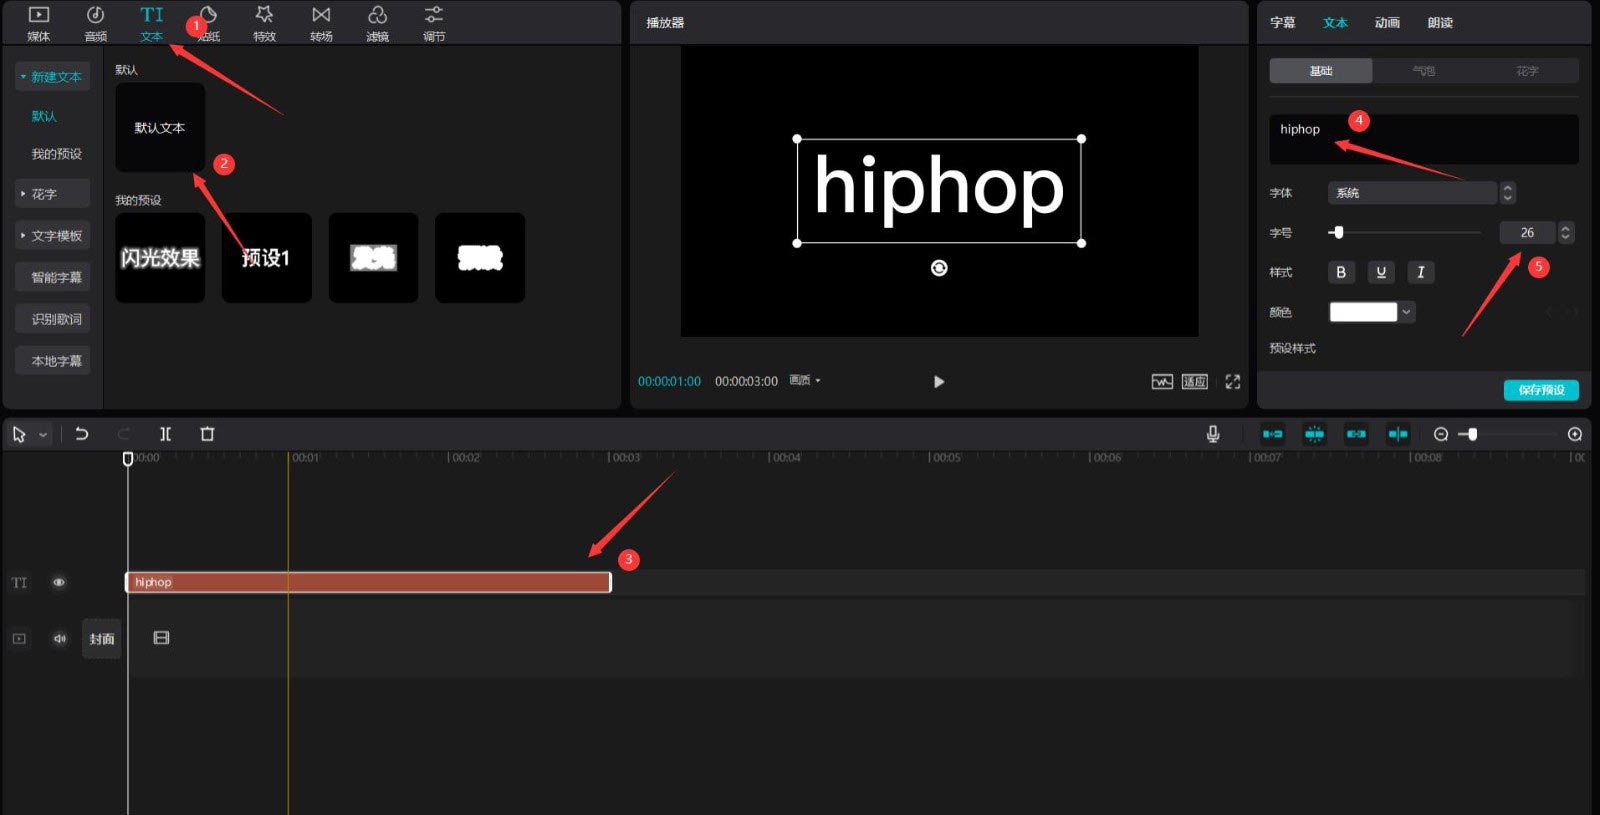Toggle the fourth preview-axis icon in the timeline toolbar
Screen dimensions: 1600x815
1398,434
